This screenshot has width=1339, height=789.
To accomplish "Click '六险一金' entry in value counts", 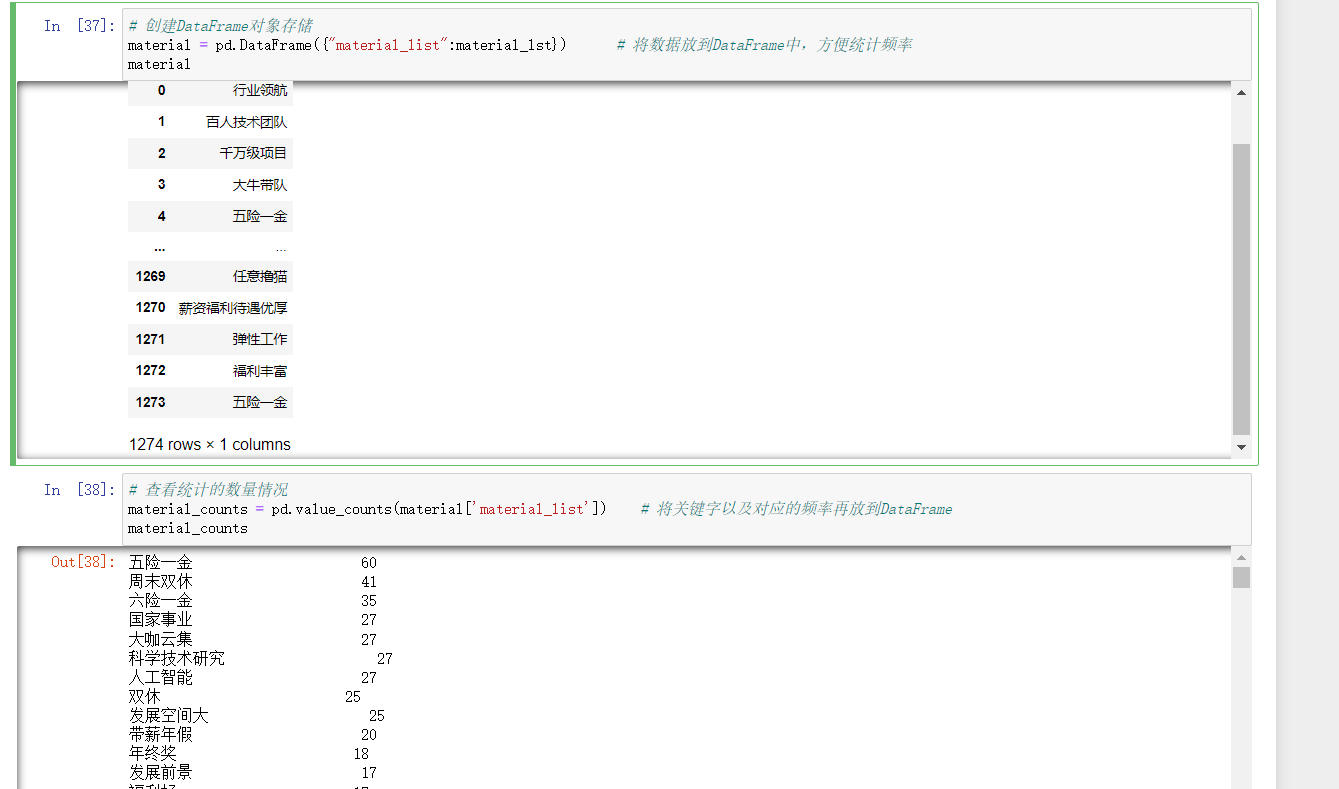I will coord(161,601).
